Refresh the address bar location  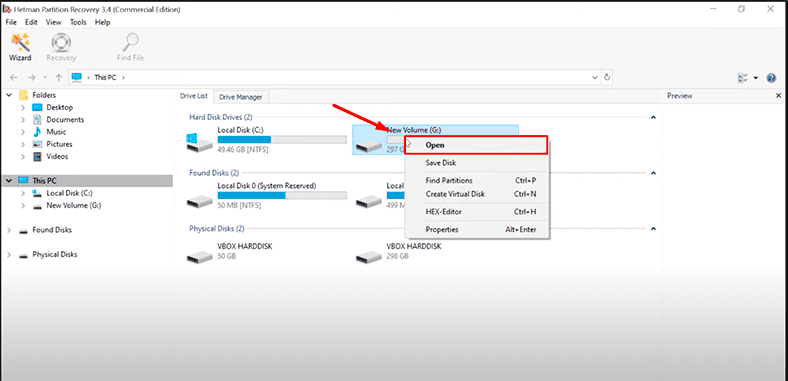click(x=607, y=77)
